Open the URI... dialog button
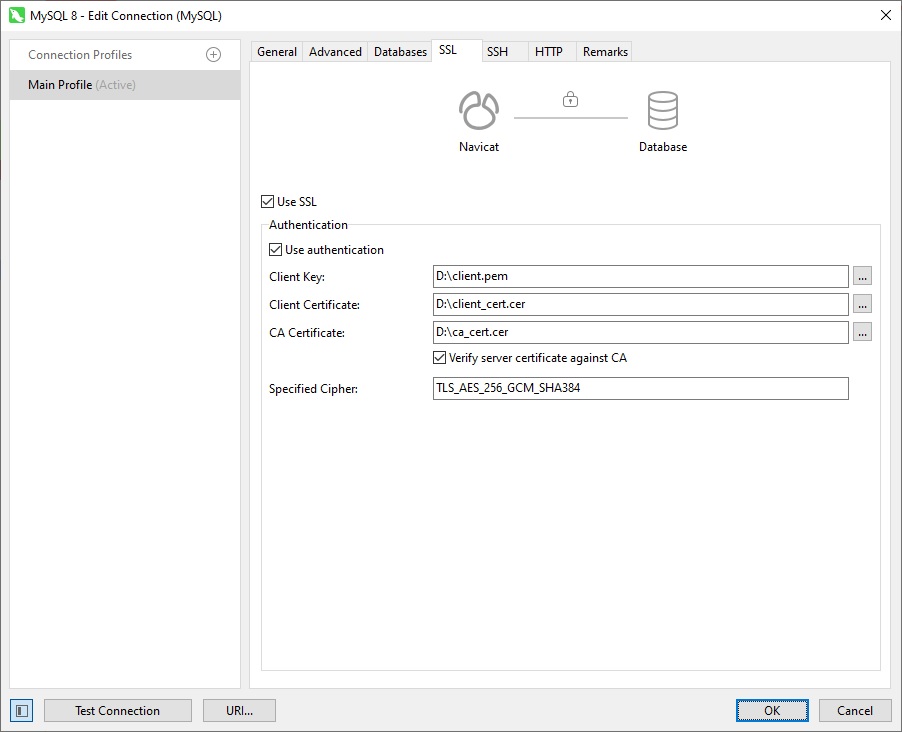Image resolution: width=902 pixels, height=732 pixels. (x=239, y=711)
